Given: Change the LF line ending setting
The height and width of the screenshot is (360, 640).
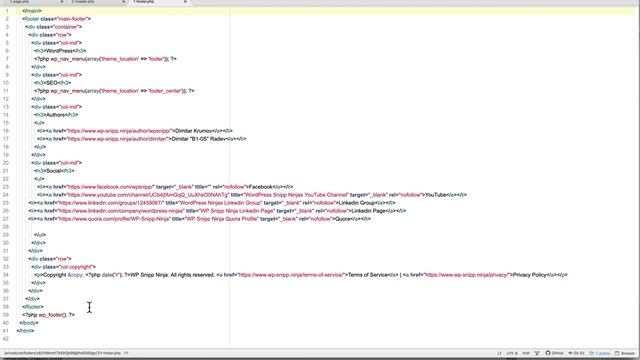Looking at the screenshot, I should (x=499, y=353).
